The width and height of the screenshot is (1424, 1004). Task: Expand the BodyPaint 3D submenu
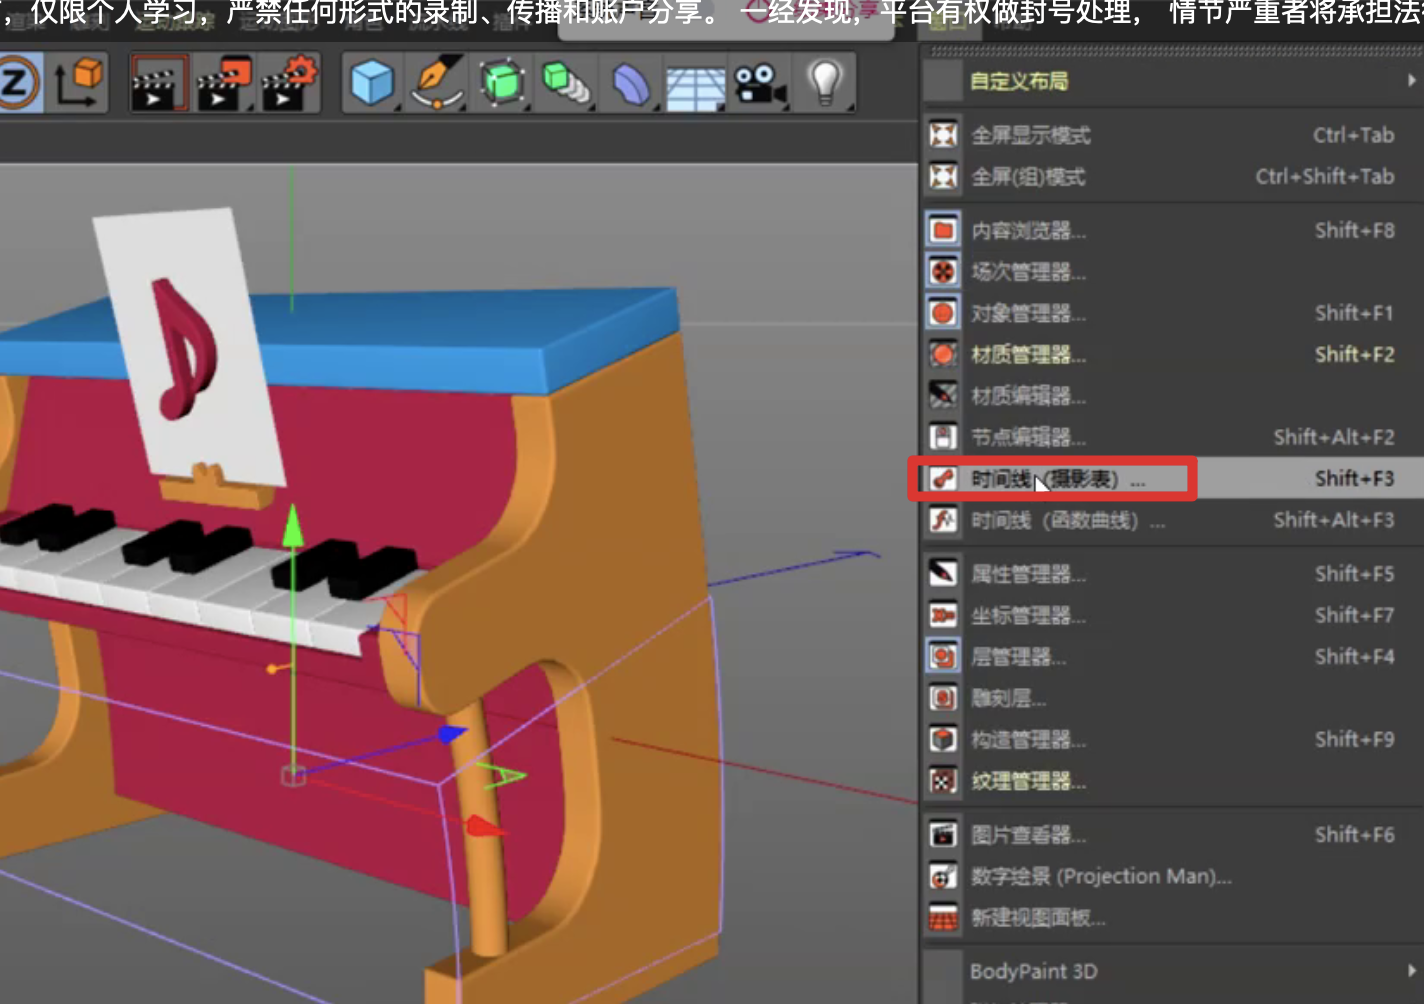1172,971
